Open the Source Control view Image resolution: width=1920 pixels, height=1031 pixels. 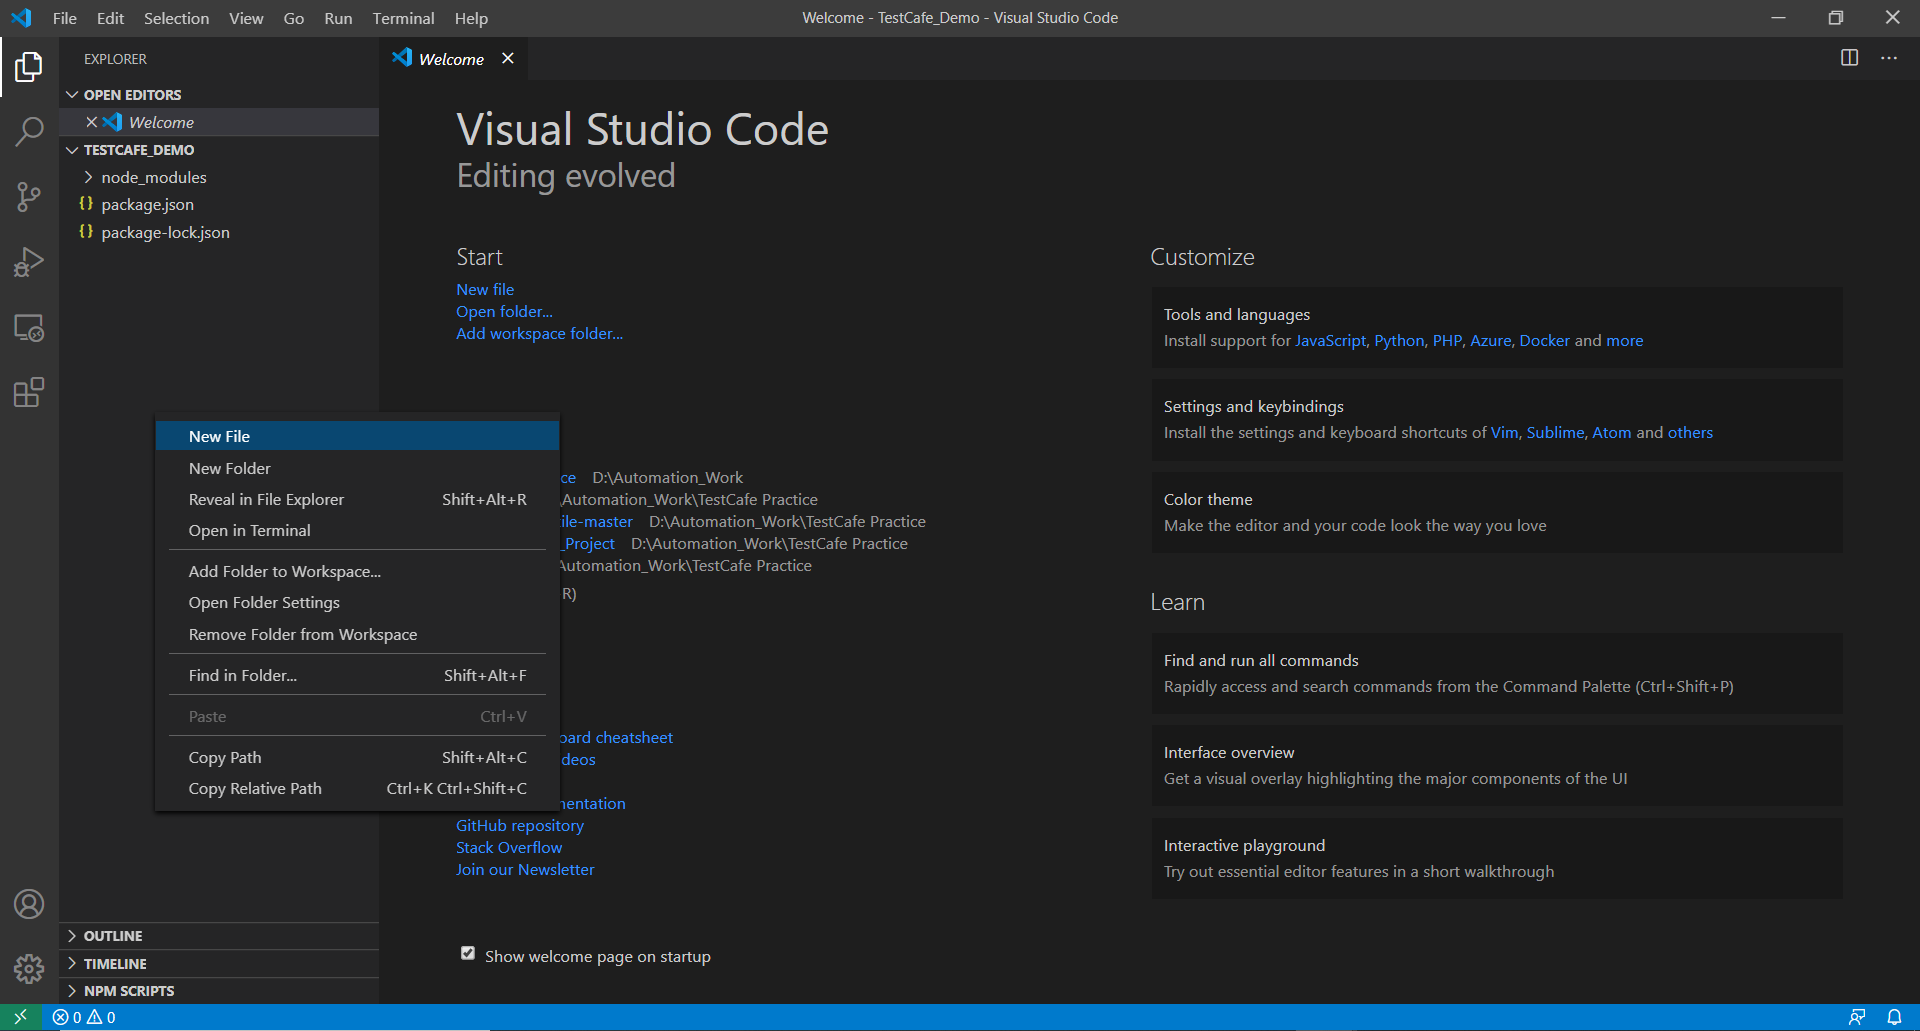tap(29, 197)
